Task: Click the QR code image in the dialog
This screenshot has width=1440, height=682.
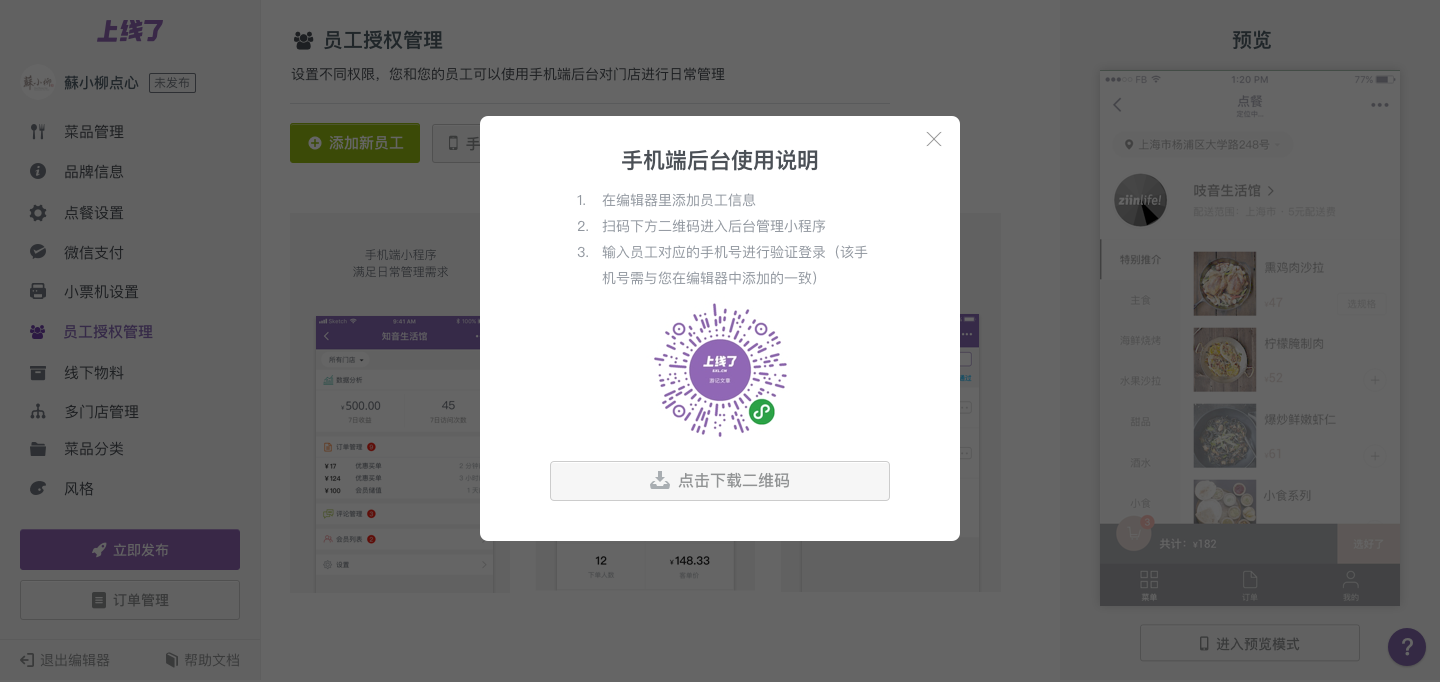Action: coord(720,370)
